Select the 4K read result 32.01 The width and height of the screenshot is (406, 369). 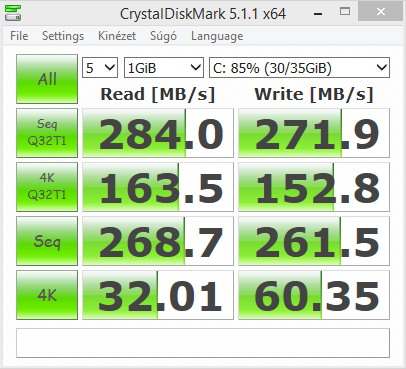158,295
